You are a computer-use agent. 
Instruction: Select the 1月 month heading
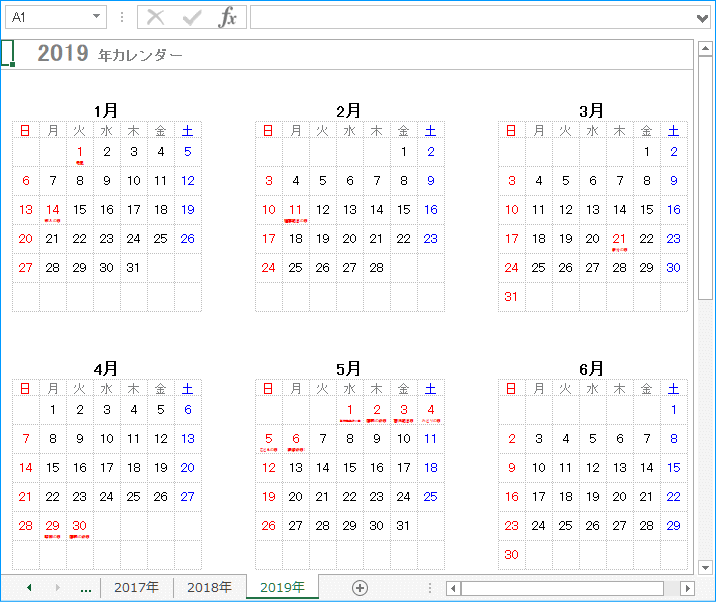(106, 111)
